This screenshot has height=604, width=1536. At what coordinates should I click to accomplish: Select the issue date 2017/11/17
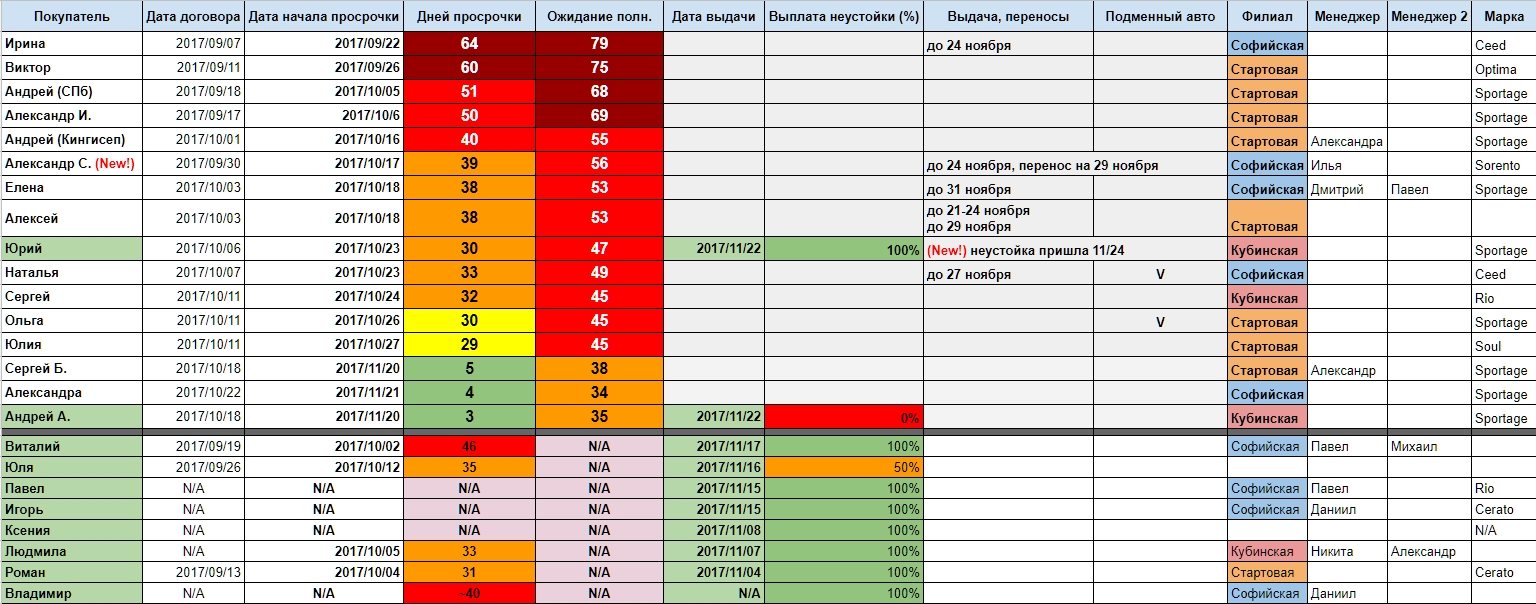pyautogui.click(x=714, y=447)
